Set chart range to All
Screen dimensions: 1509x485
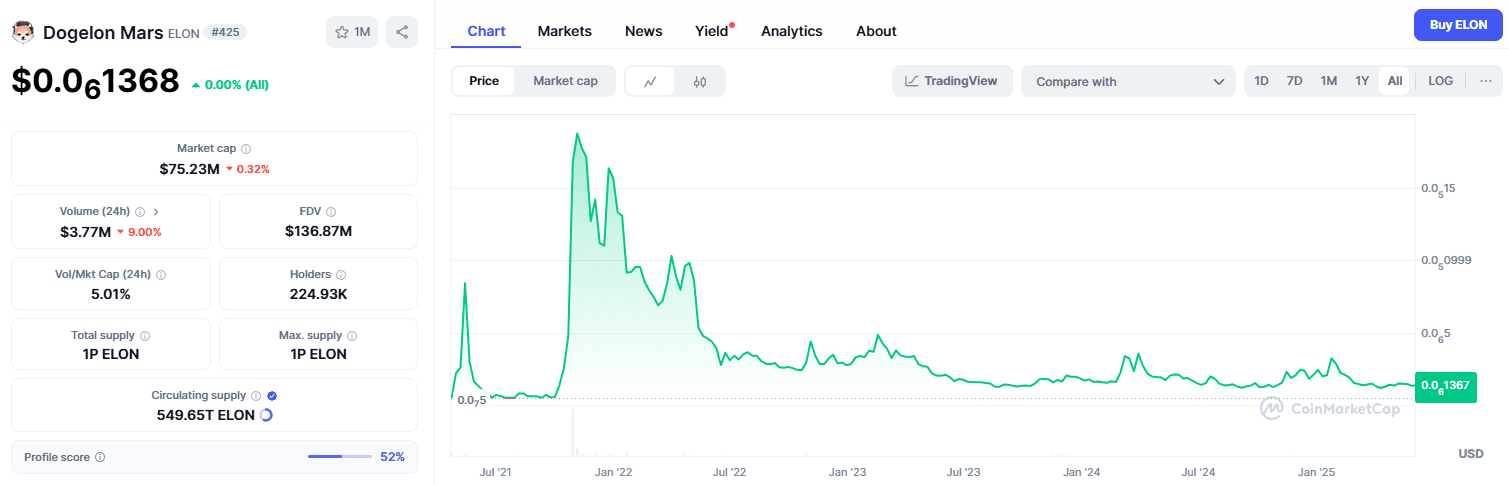[1394, 81]
